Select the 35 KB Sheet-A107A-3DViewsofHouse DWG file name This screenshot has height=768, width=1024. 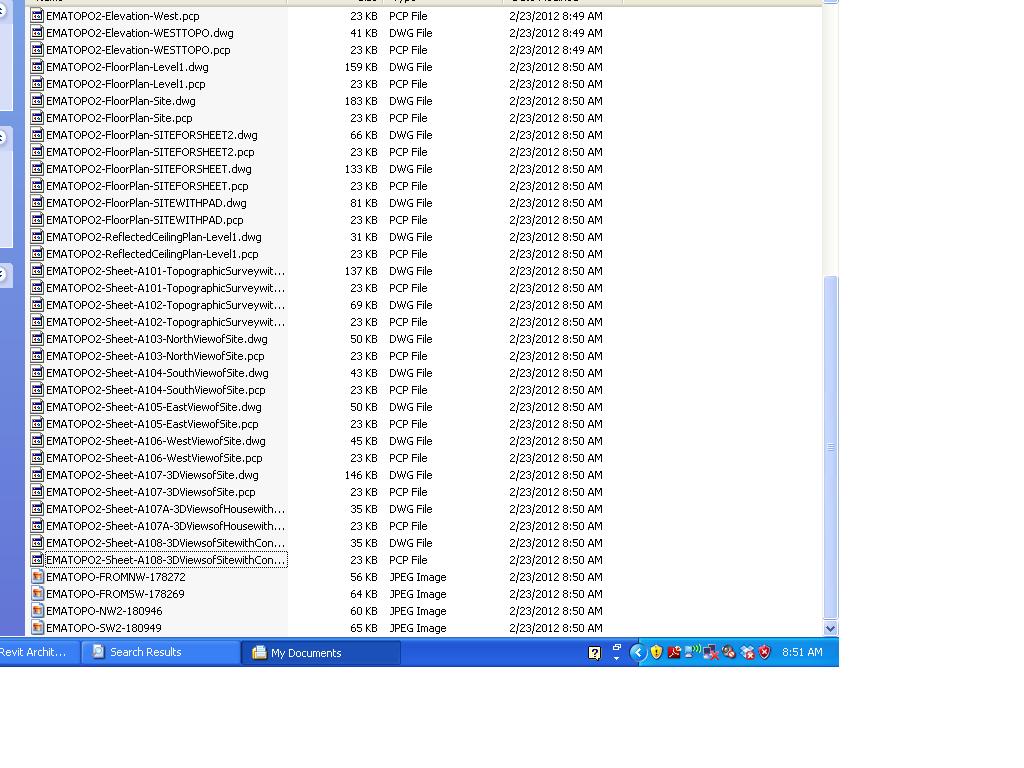pos(165,508)
